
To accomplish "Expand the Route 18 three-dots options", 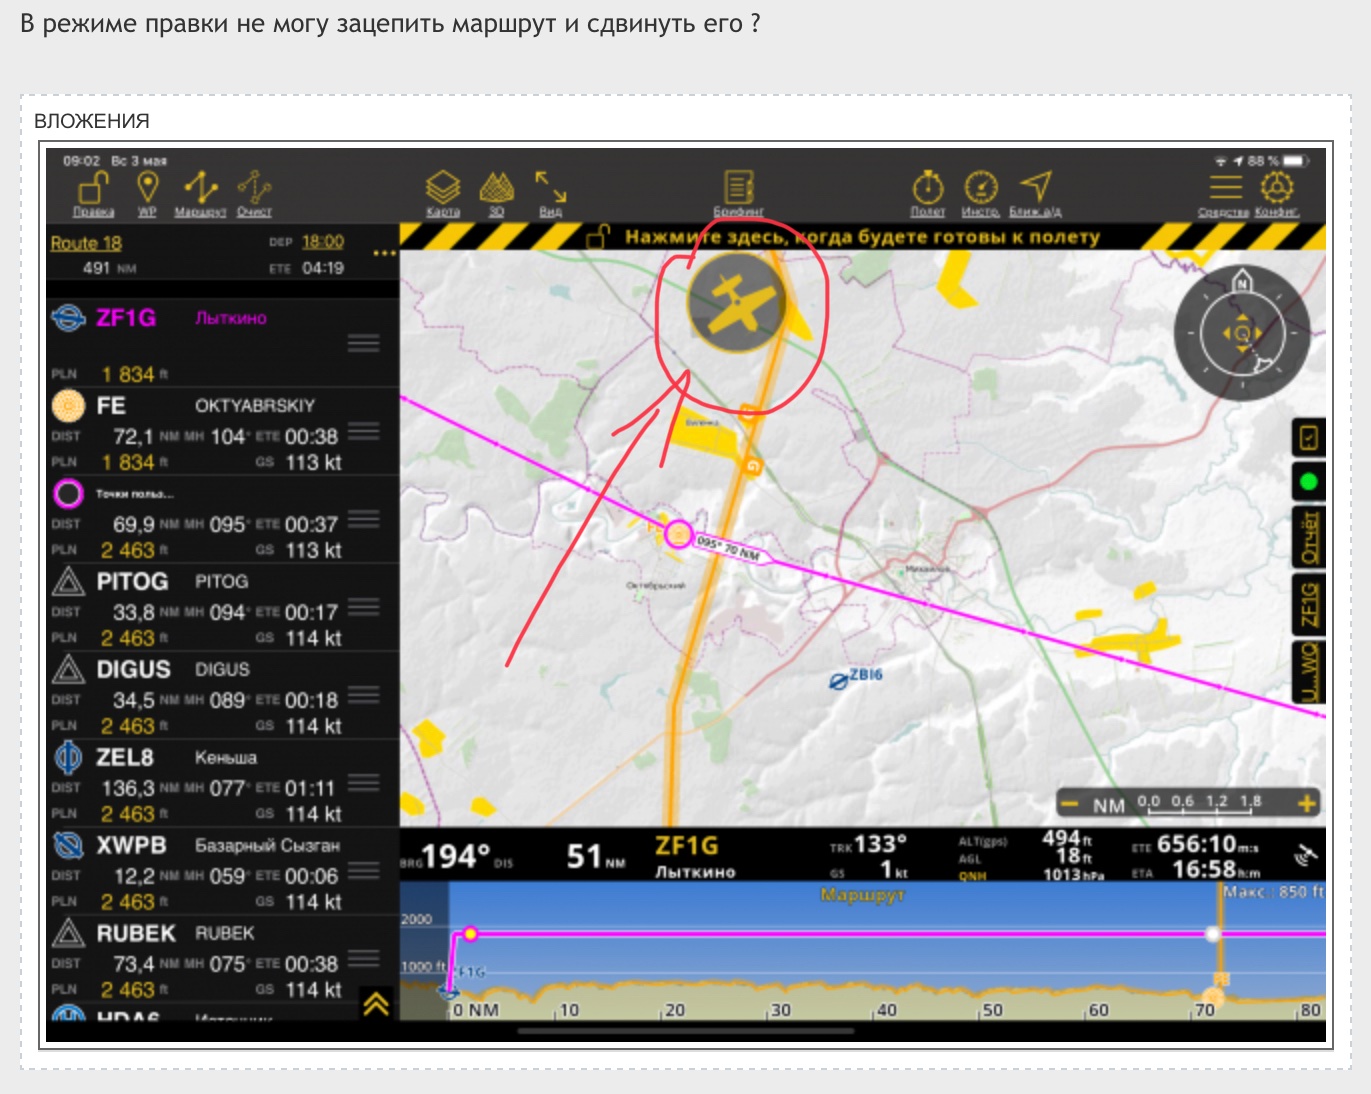I will click(384, 254).
